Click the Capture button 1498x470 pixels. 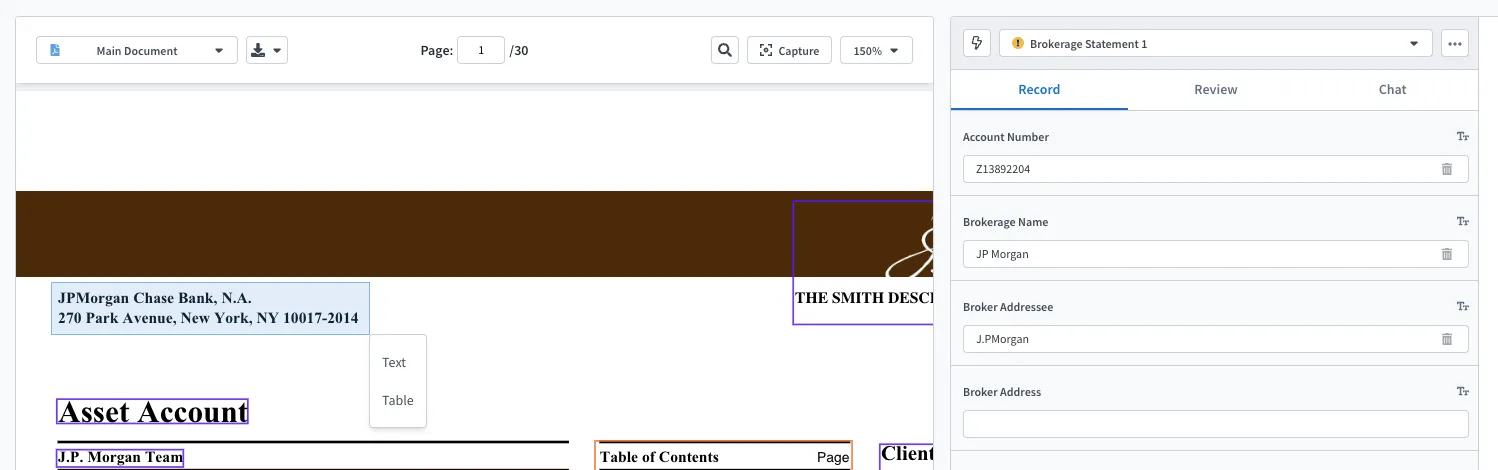[789, 50]
